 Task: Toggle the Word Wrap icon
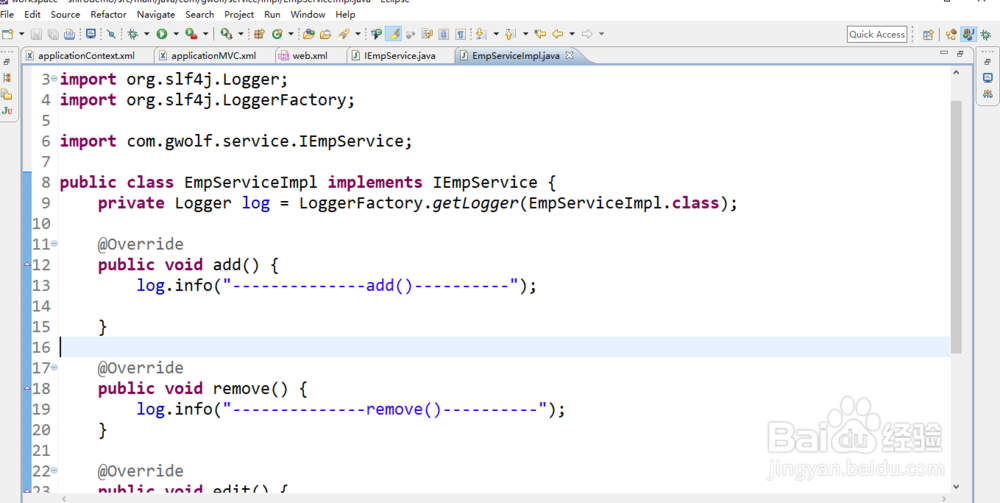427,34
